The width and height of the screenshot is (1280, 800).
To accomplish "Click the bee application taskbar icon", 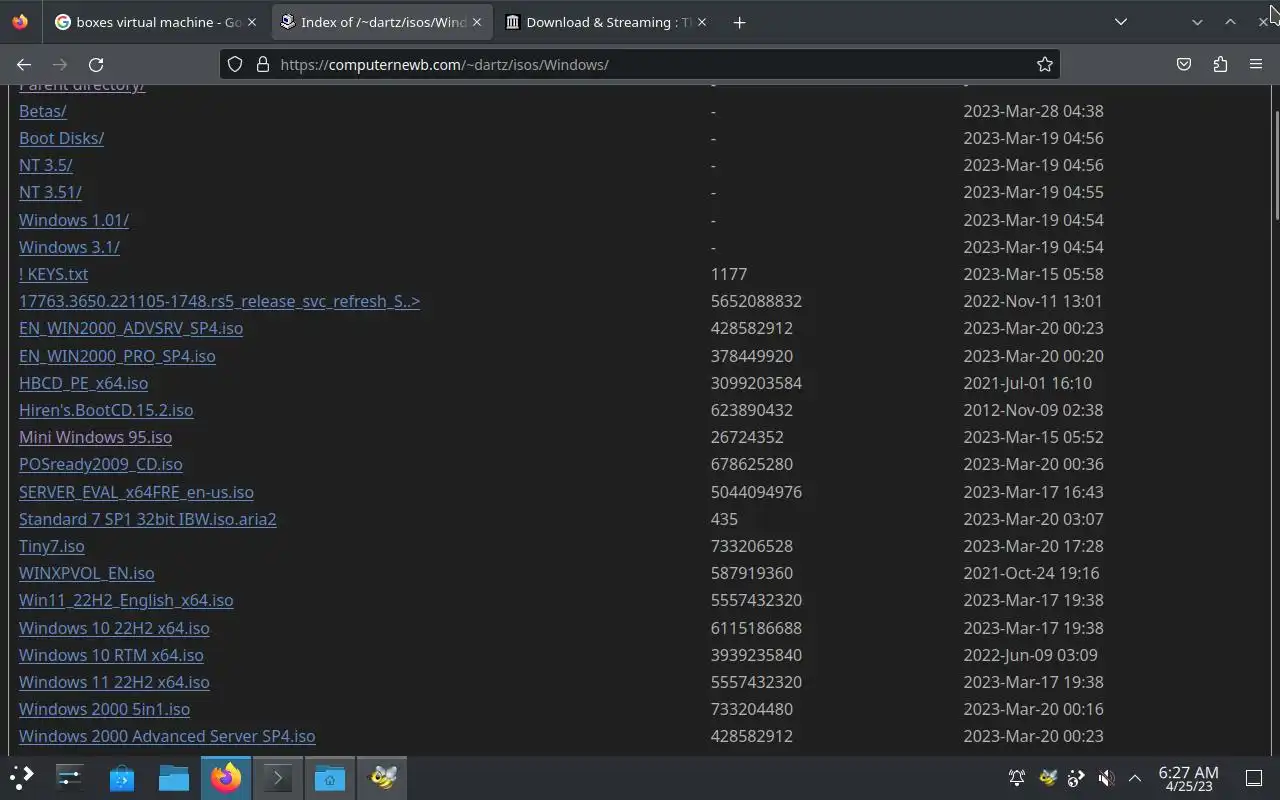I will click(382, 777).
